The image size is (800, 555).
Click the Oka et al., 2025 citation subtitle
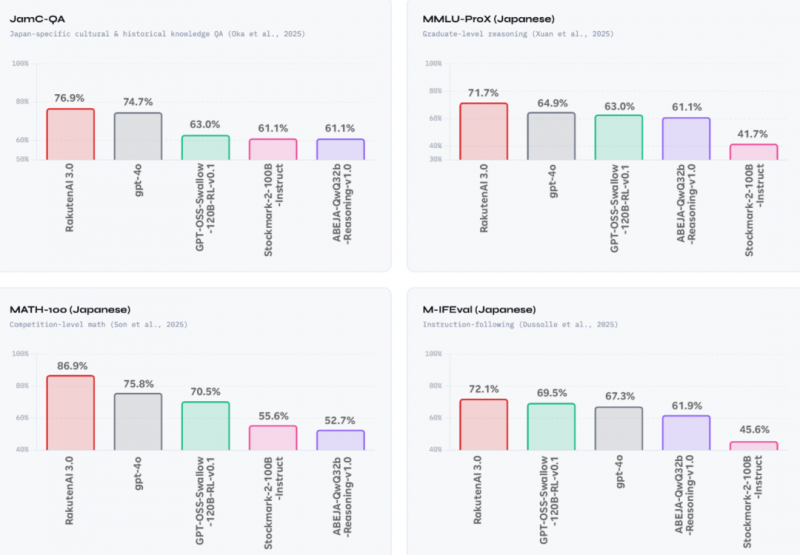(157, 34)
